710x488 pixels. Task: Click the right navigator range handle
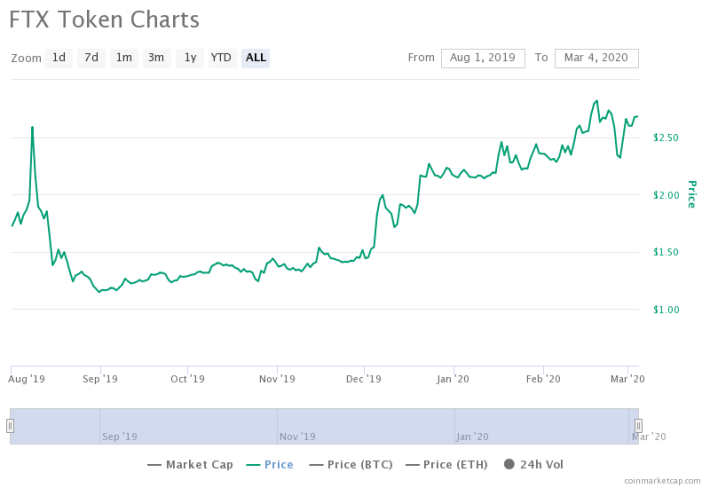[x=638, y=426]
